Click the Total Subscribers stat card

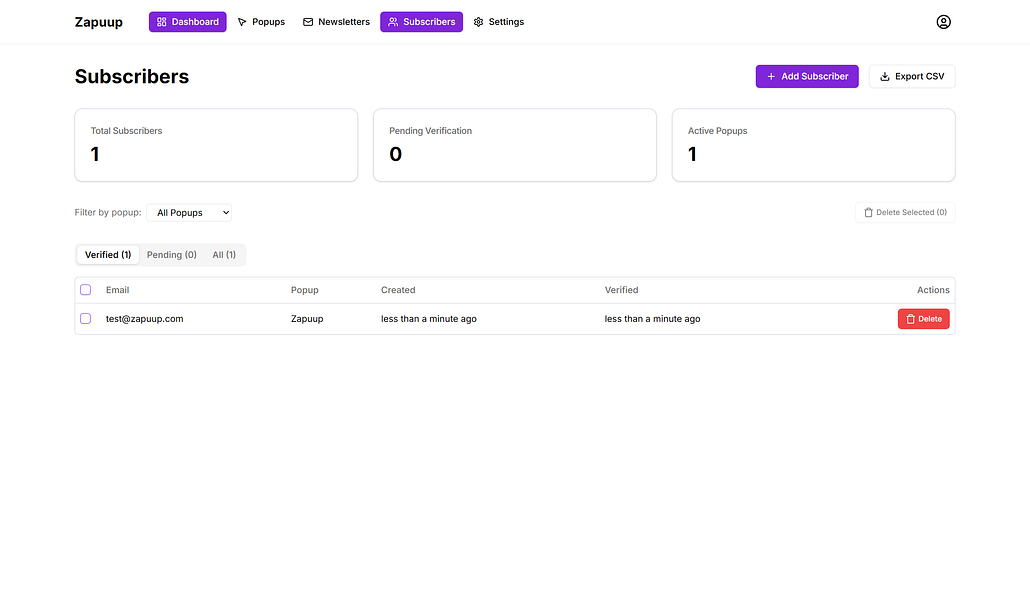(x=216, y=145)
